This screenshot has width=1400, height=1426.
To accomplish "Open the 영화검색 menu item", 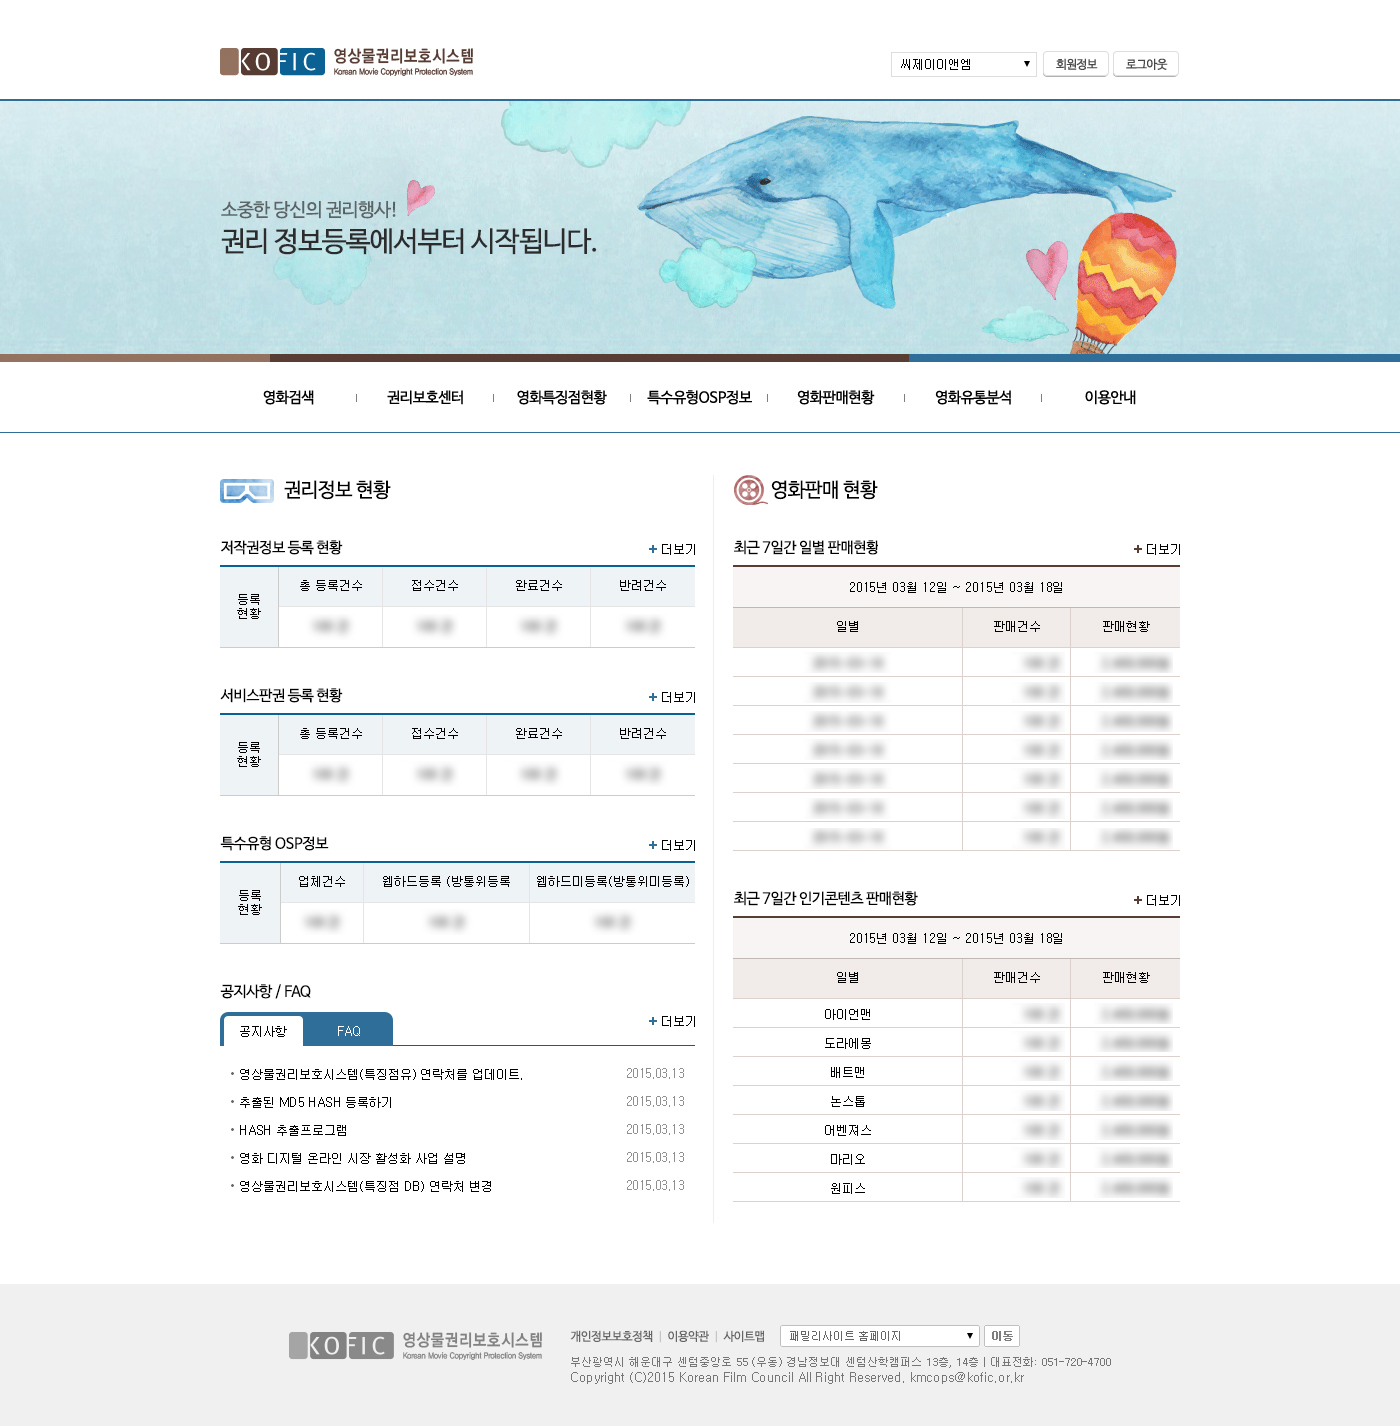I will [x=288, y=397].
